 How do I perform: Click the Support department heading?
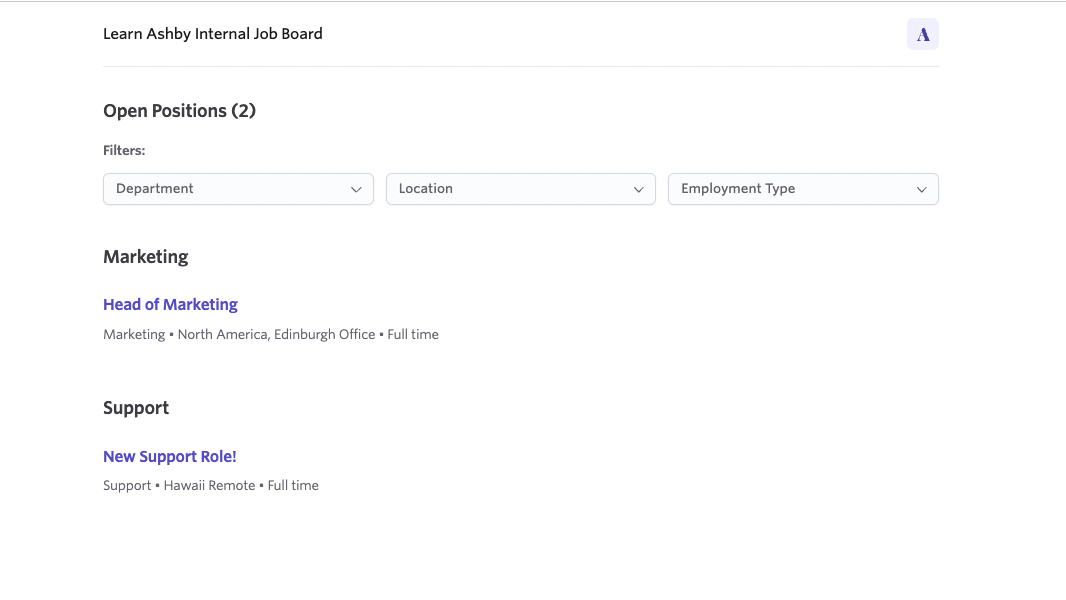point(136,408)
